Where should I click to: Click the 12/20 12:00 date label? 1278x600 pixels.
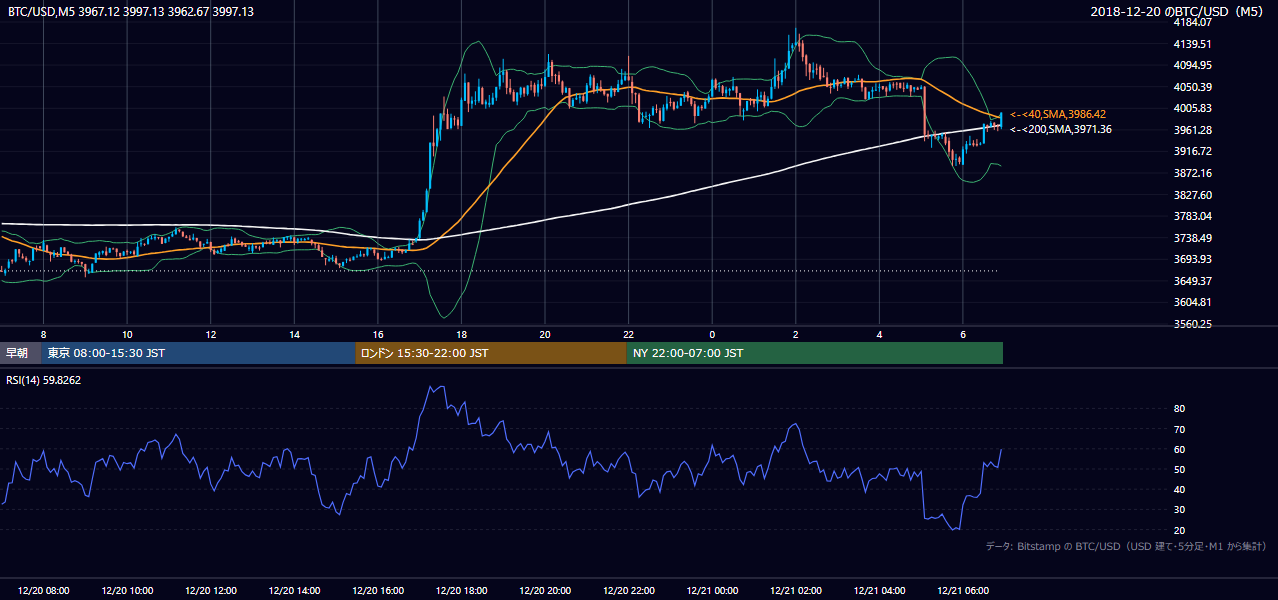coord(211,591)
